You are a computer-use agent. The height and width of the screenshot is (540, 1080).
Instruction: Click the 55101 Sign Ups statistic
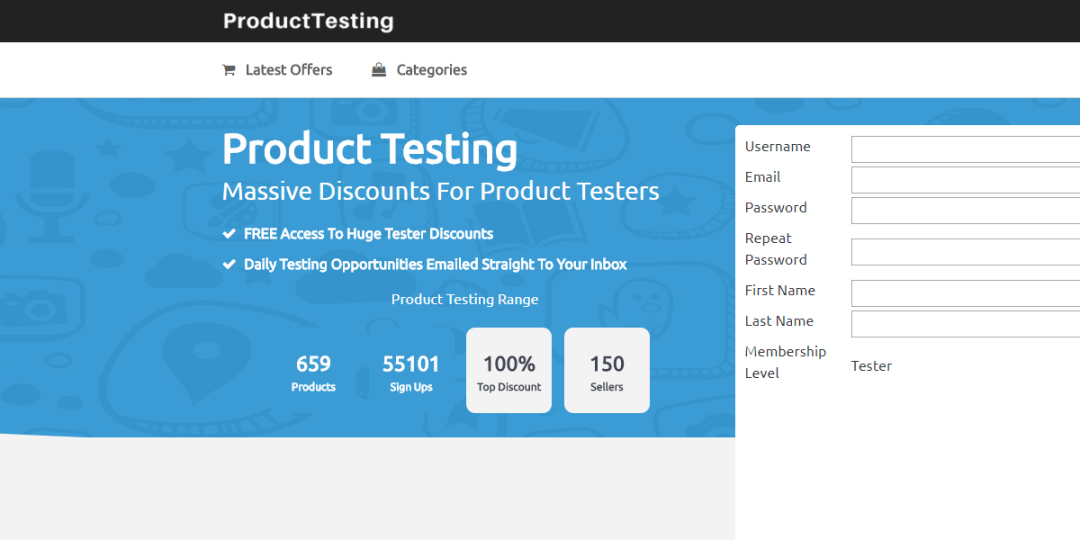[411, 372]
